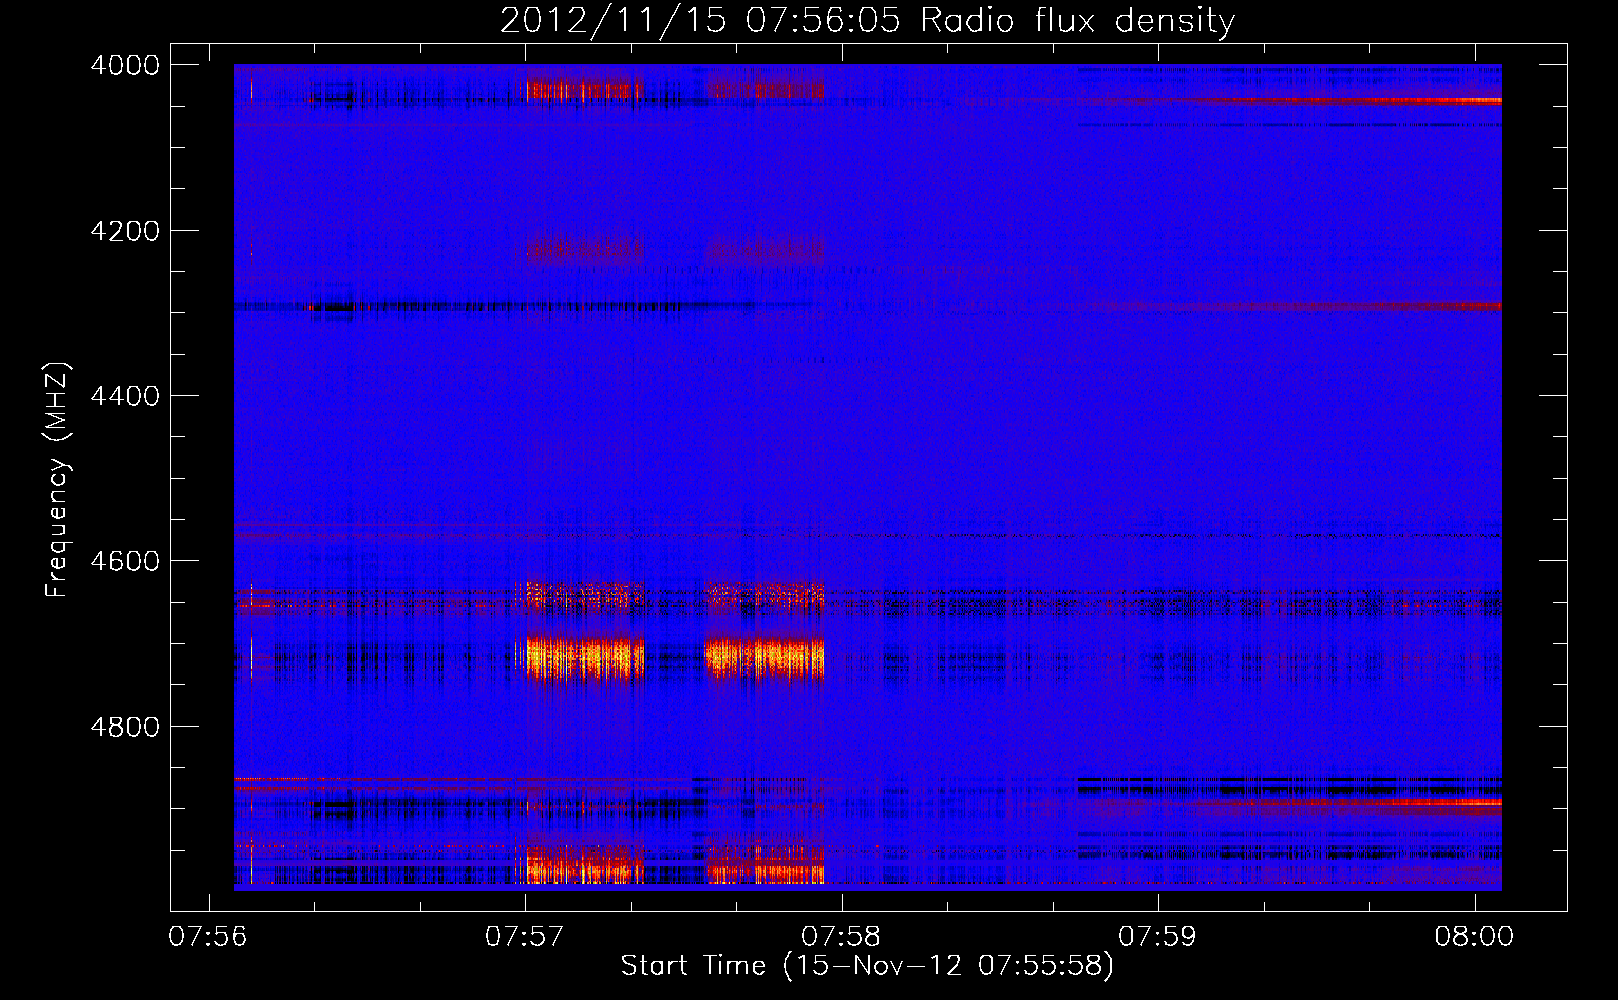Click the 07:59 time axis label

pyautogui.click(x=1157, y=937)
